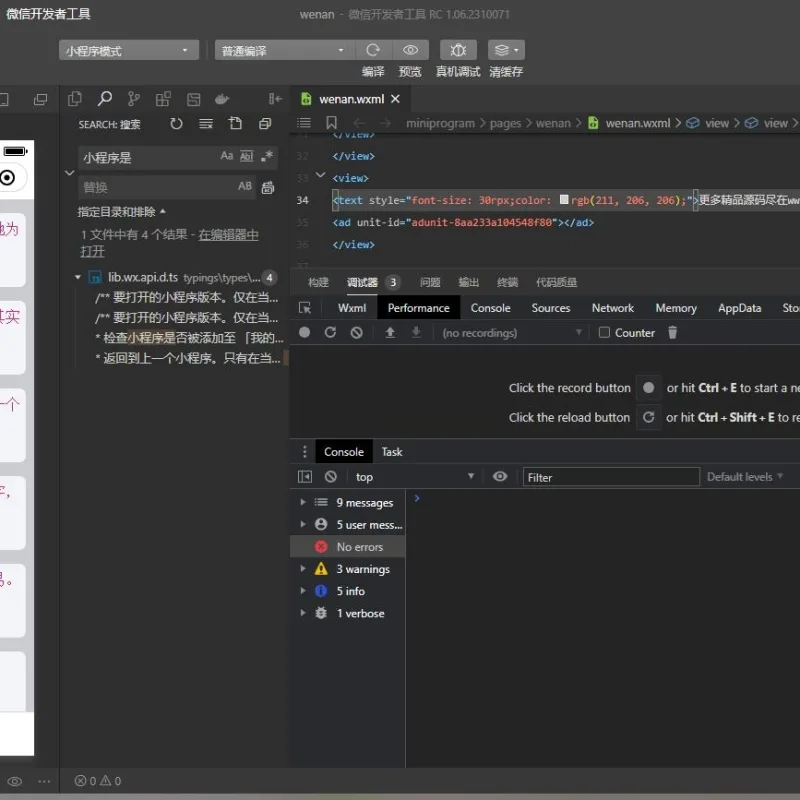Screen dimensions: 800x800
Task: Refresh the search results
Action: point(176,123)
